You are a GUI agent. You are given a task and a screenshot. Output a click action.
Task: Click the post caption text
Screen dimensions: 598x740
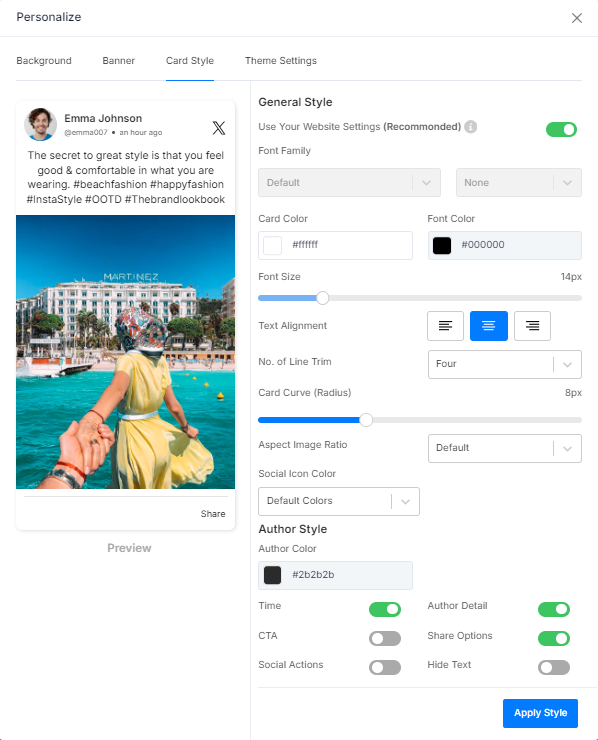pyautogui.click(x=126, y=177)
